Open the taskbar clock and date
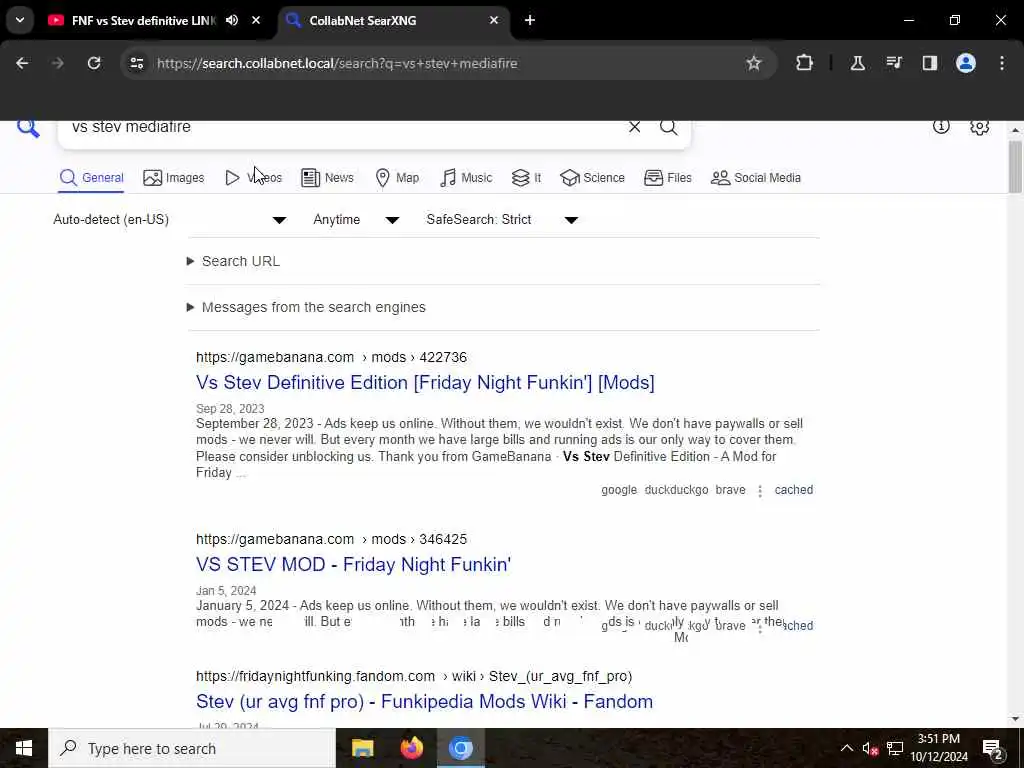The image size is (1024, 768). pos(939,748)
